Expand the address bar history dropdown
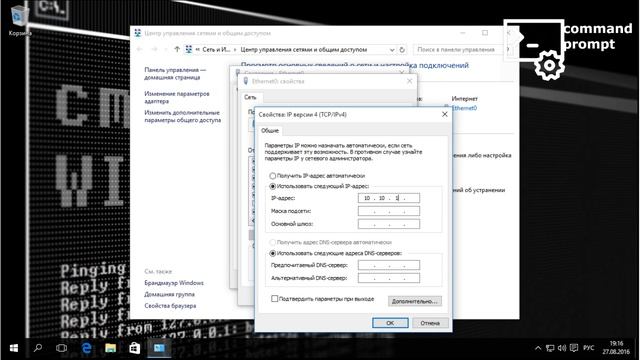Viewport: 640px width, 360px height. [x=392, y=49]
